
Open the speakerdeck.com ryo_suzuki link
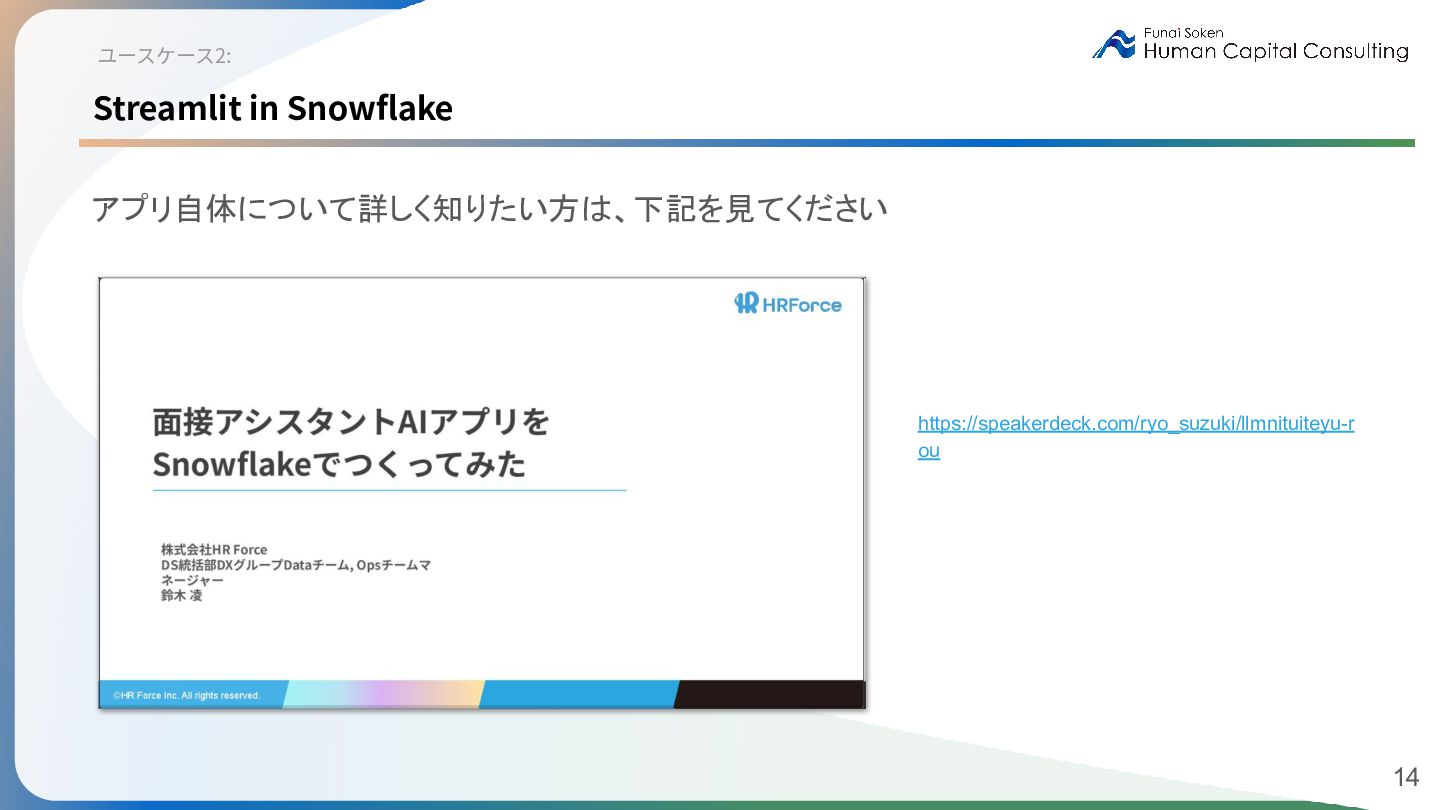point(1136,424)
